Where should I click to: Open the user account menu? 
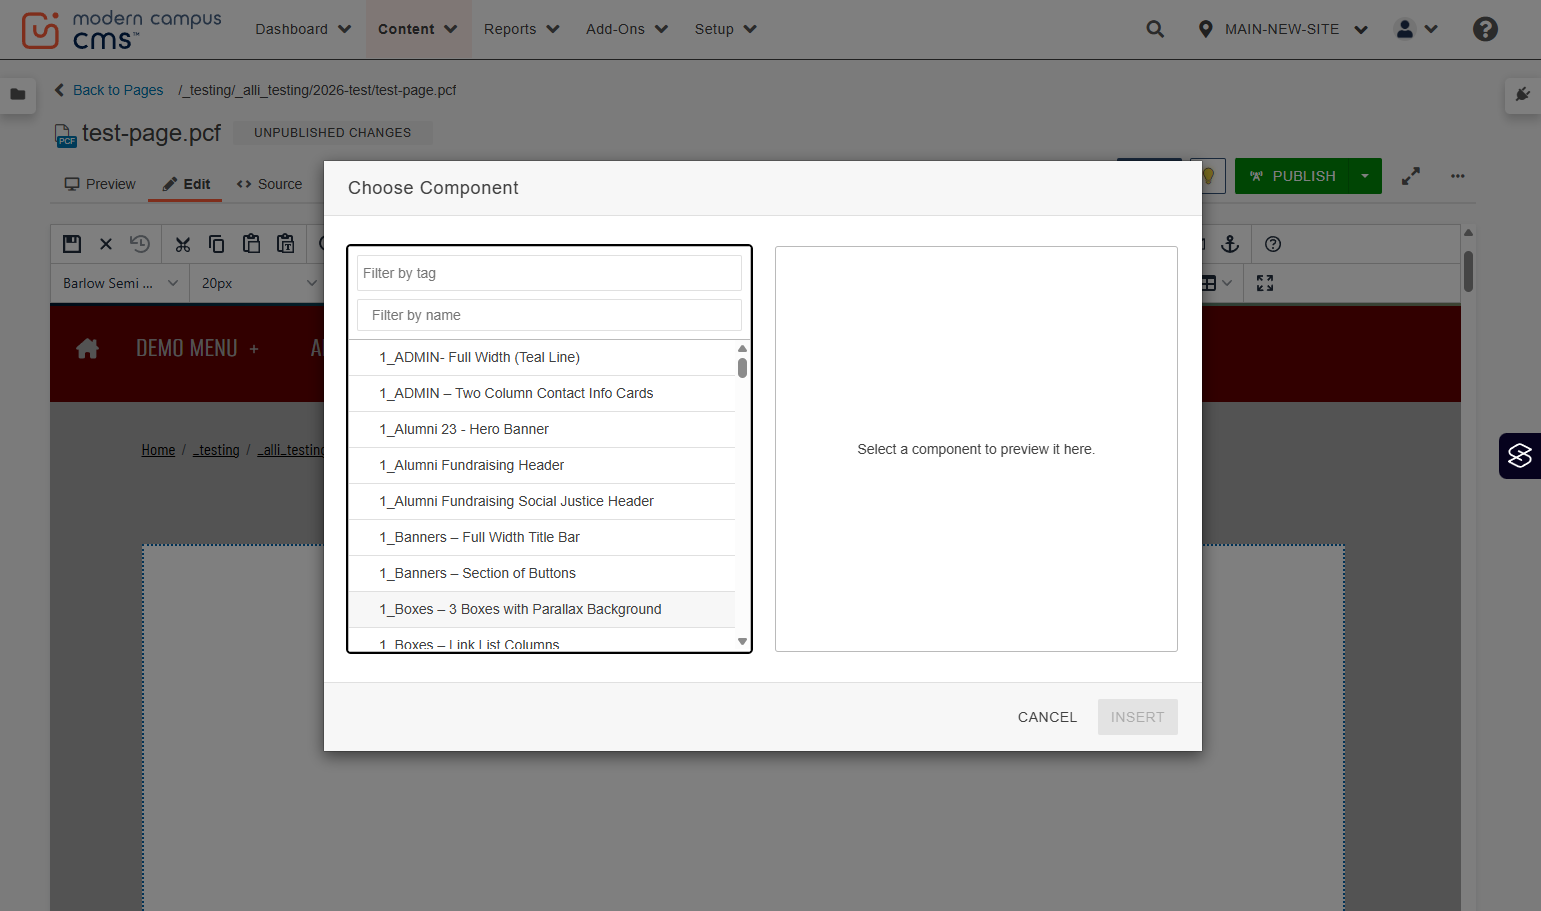[x=1416, y=29]
